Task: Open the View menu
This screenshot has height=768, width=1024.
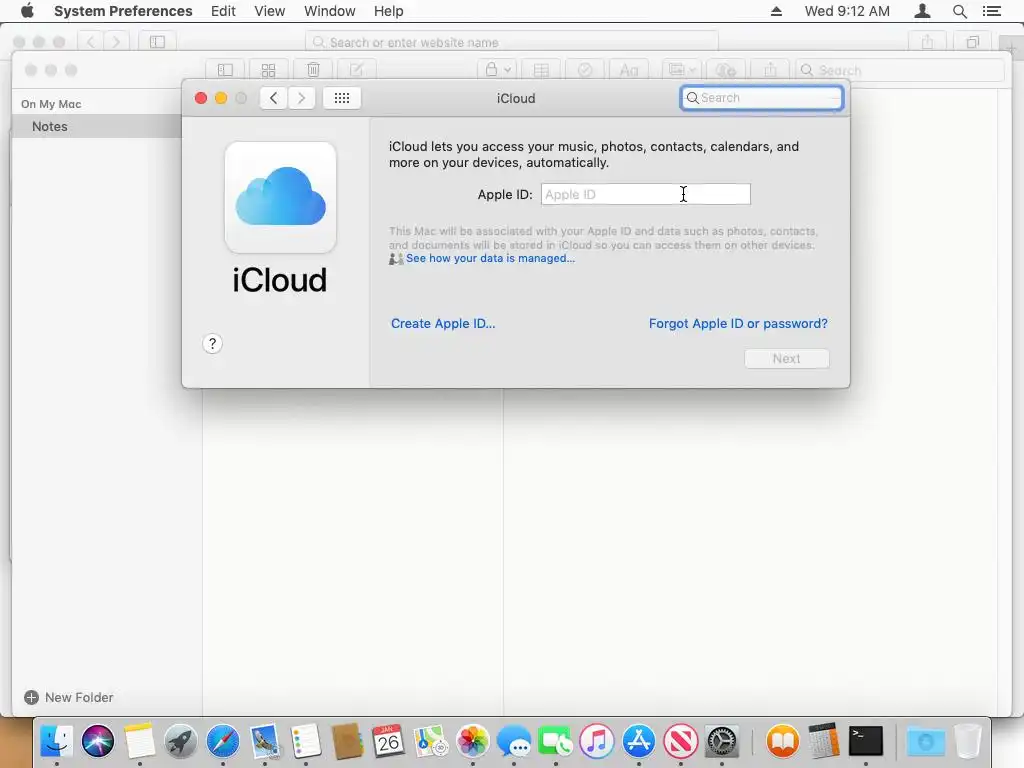Action: 269,11
